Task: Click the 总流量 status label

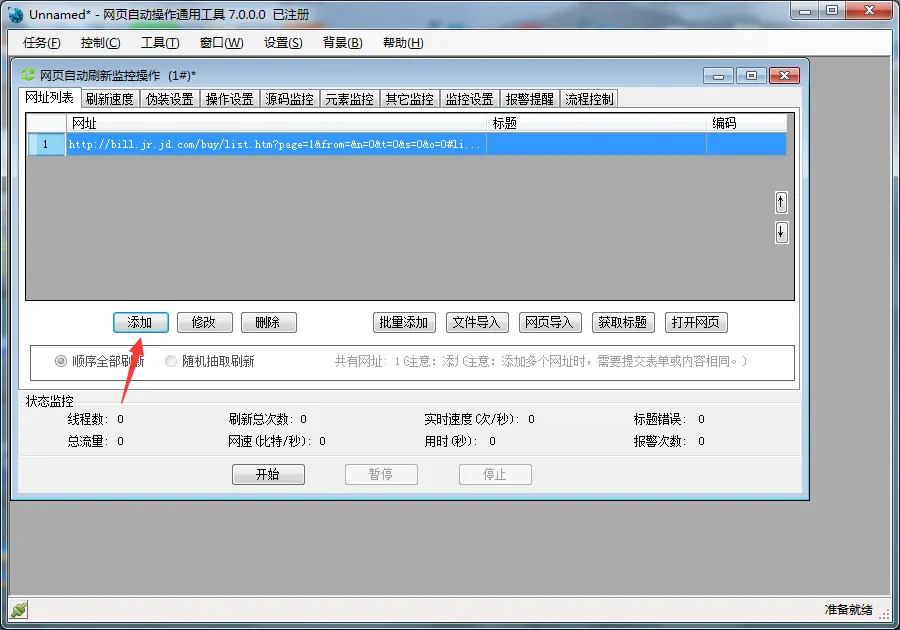Action: (88, 441)
